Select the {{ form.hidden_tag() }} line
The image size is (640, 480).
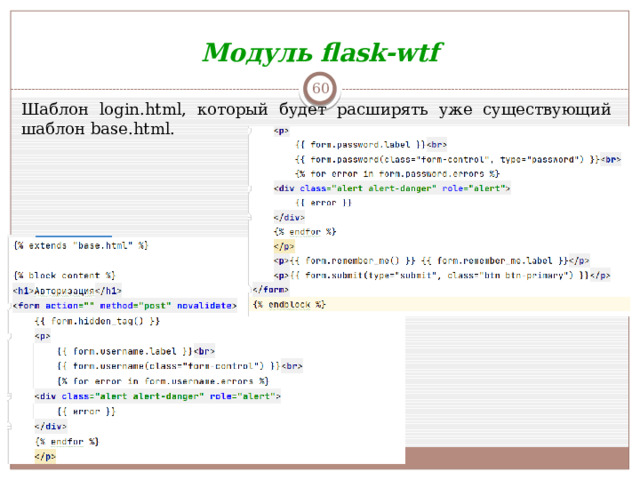point(97,321)
